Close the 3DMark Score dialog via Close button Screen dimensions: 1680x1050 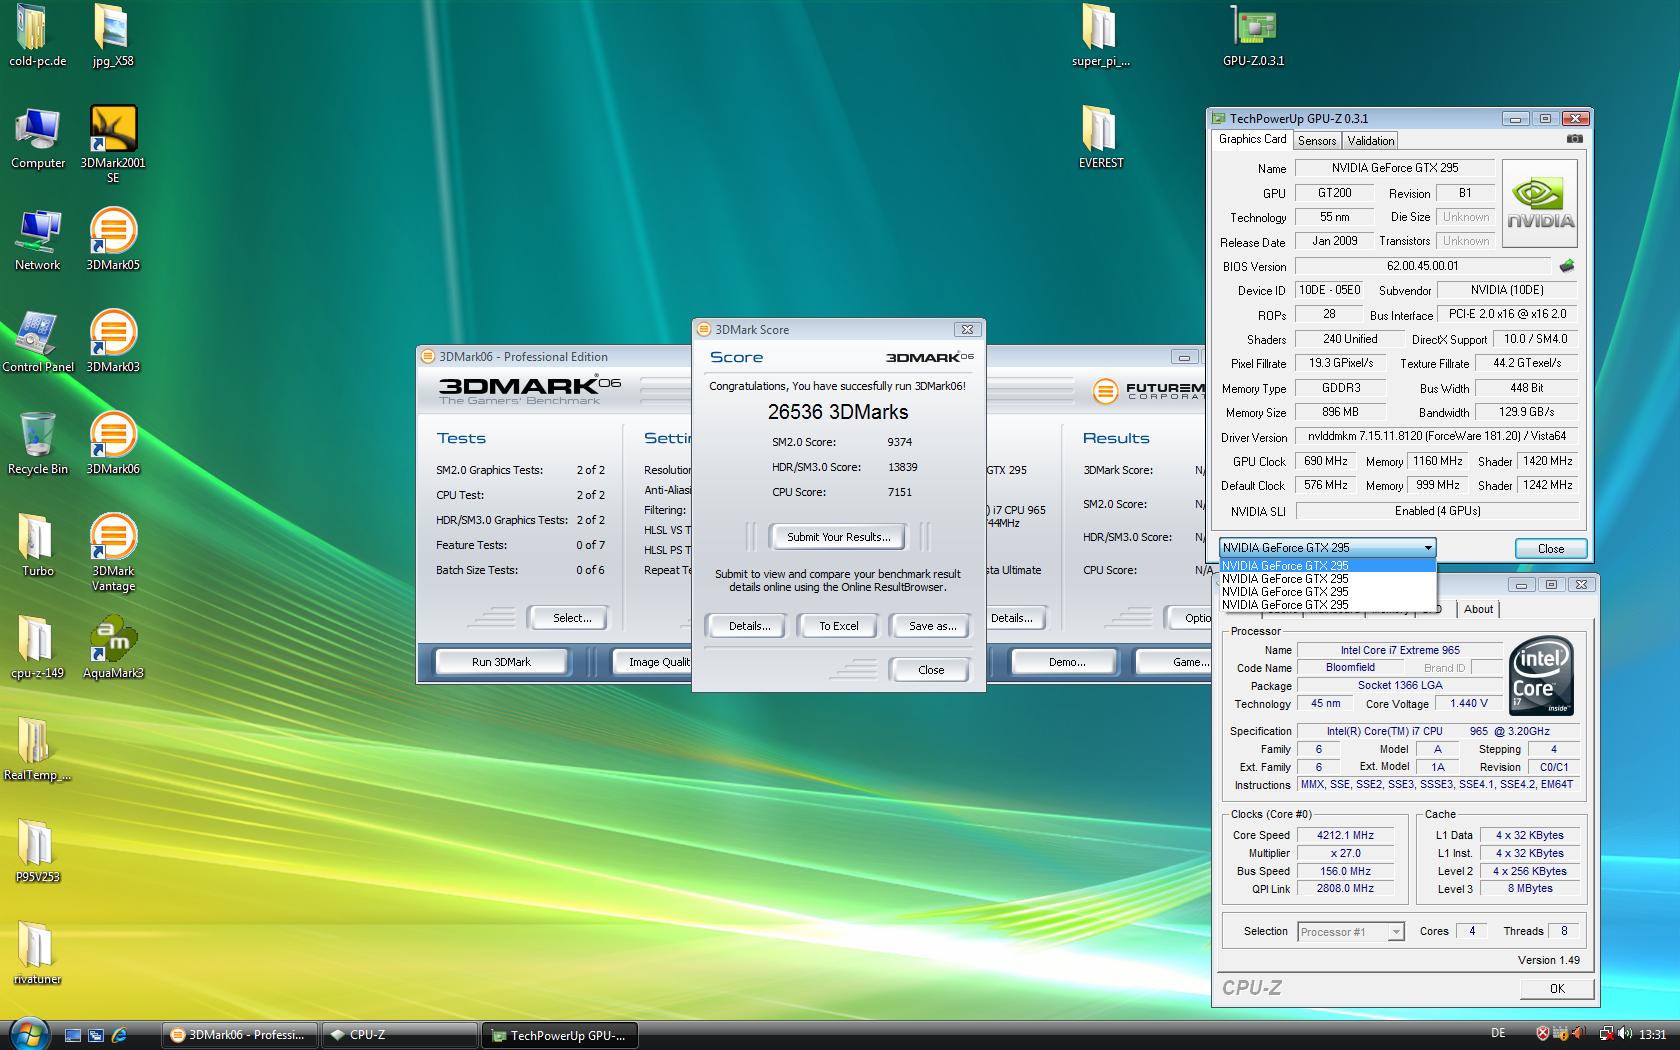click(931, 670)
